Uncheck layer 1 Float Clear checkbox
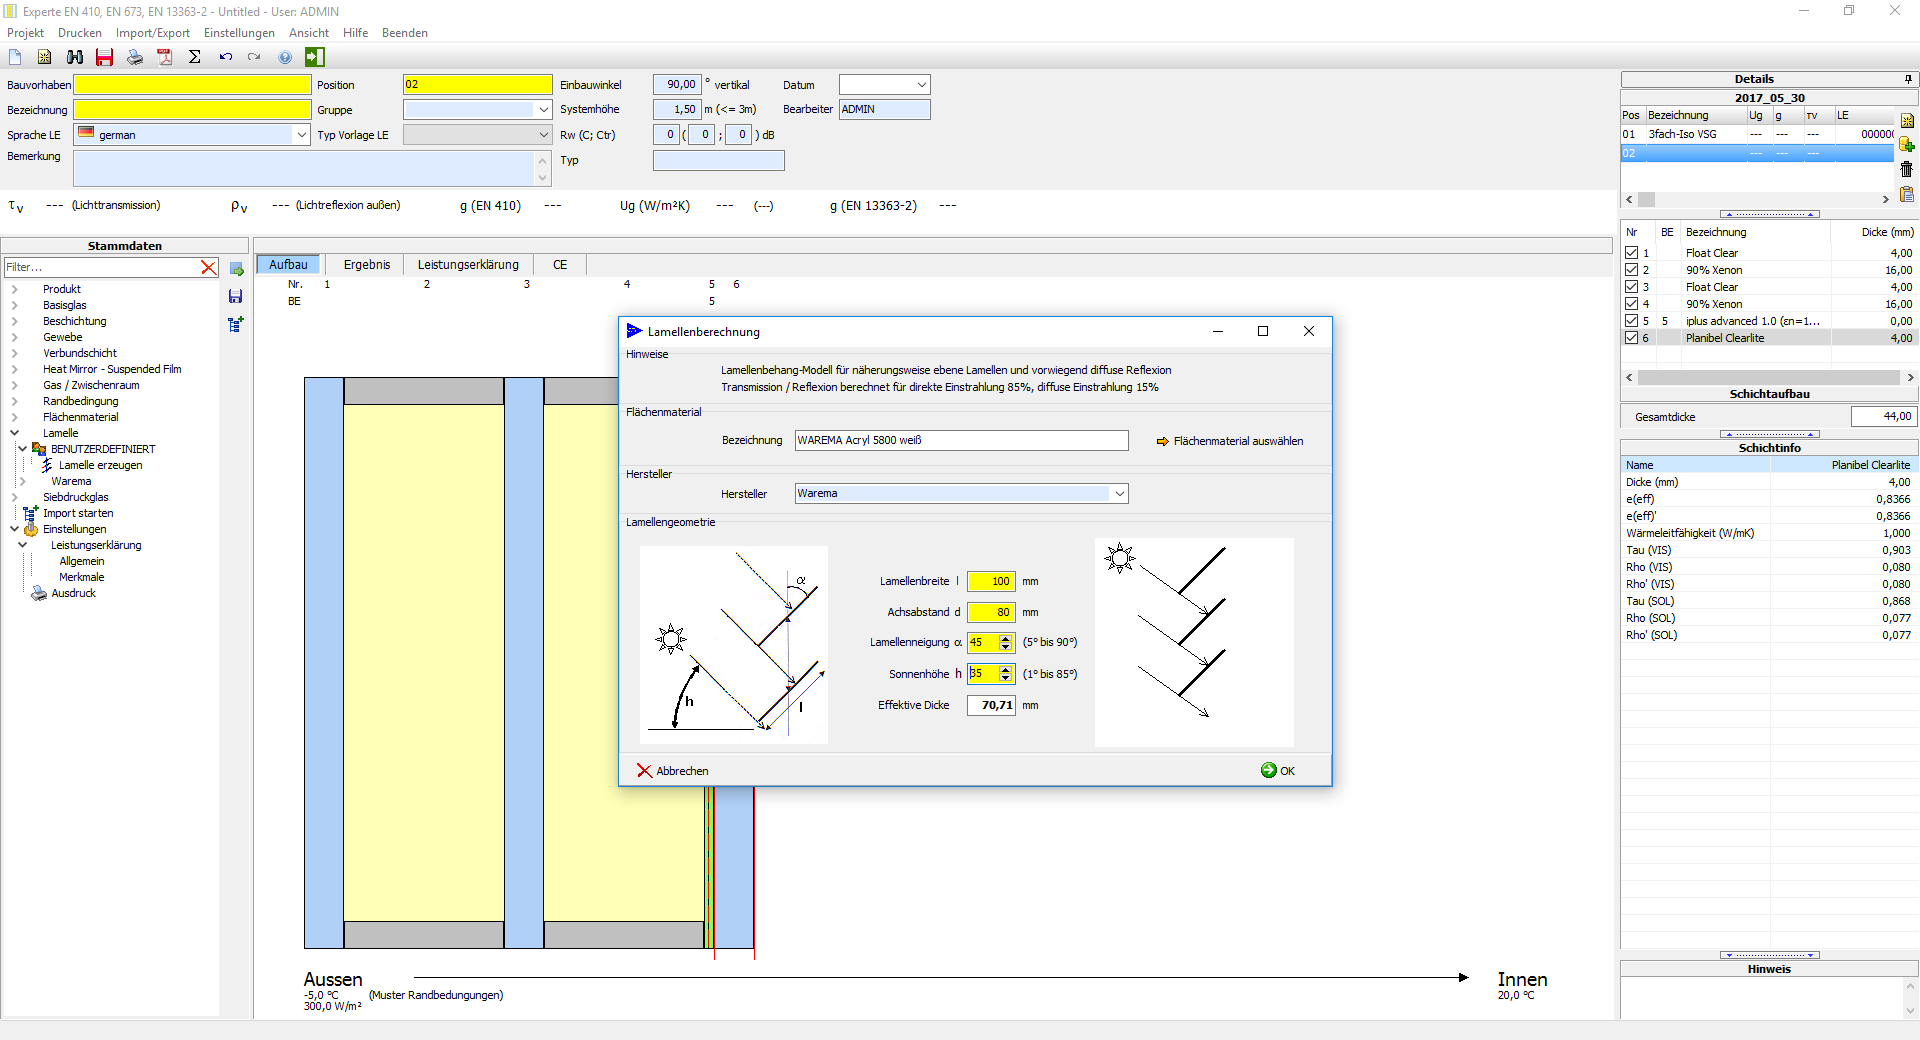Image resolution: width=1920 pixels, height=1040 pixels. pos(1631,253)
